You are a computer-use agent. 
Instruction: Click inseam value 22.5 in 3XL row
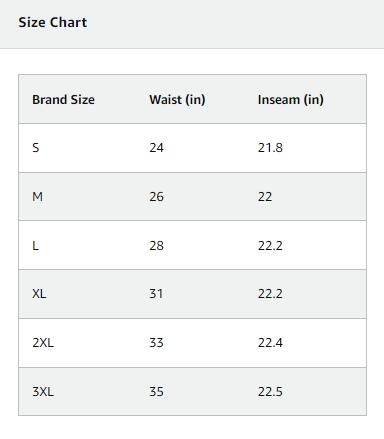tap(270, 391)
